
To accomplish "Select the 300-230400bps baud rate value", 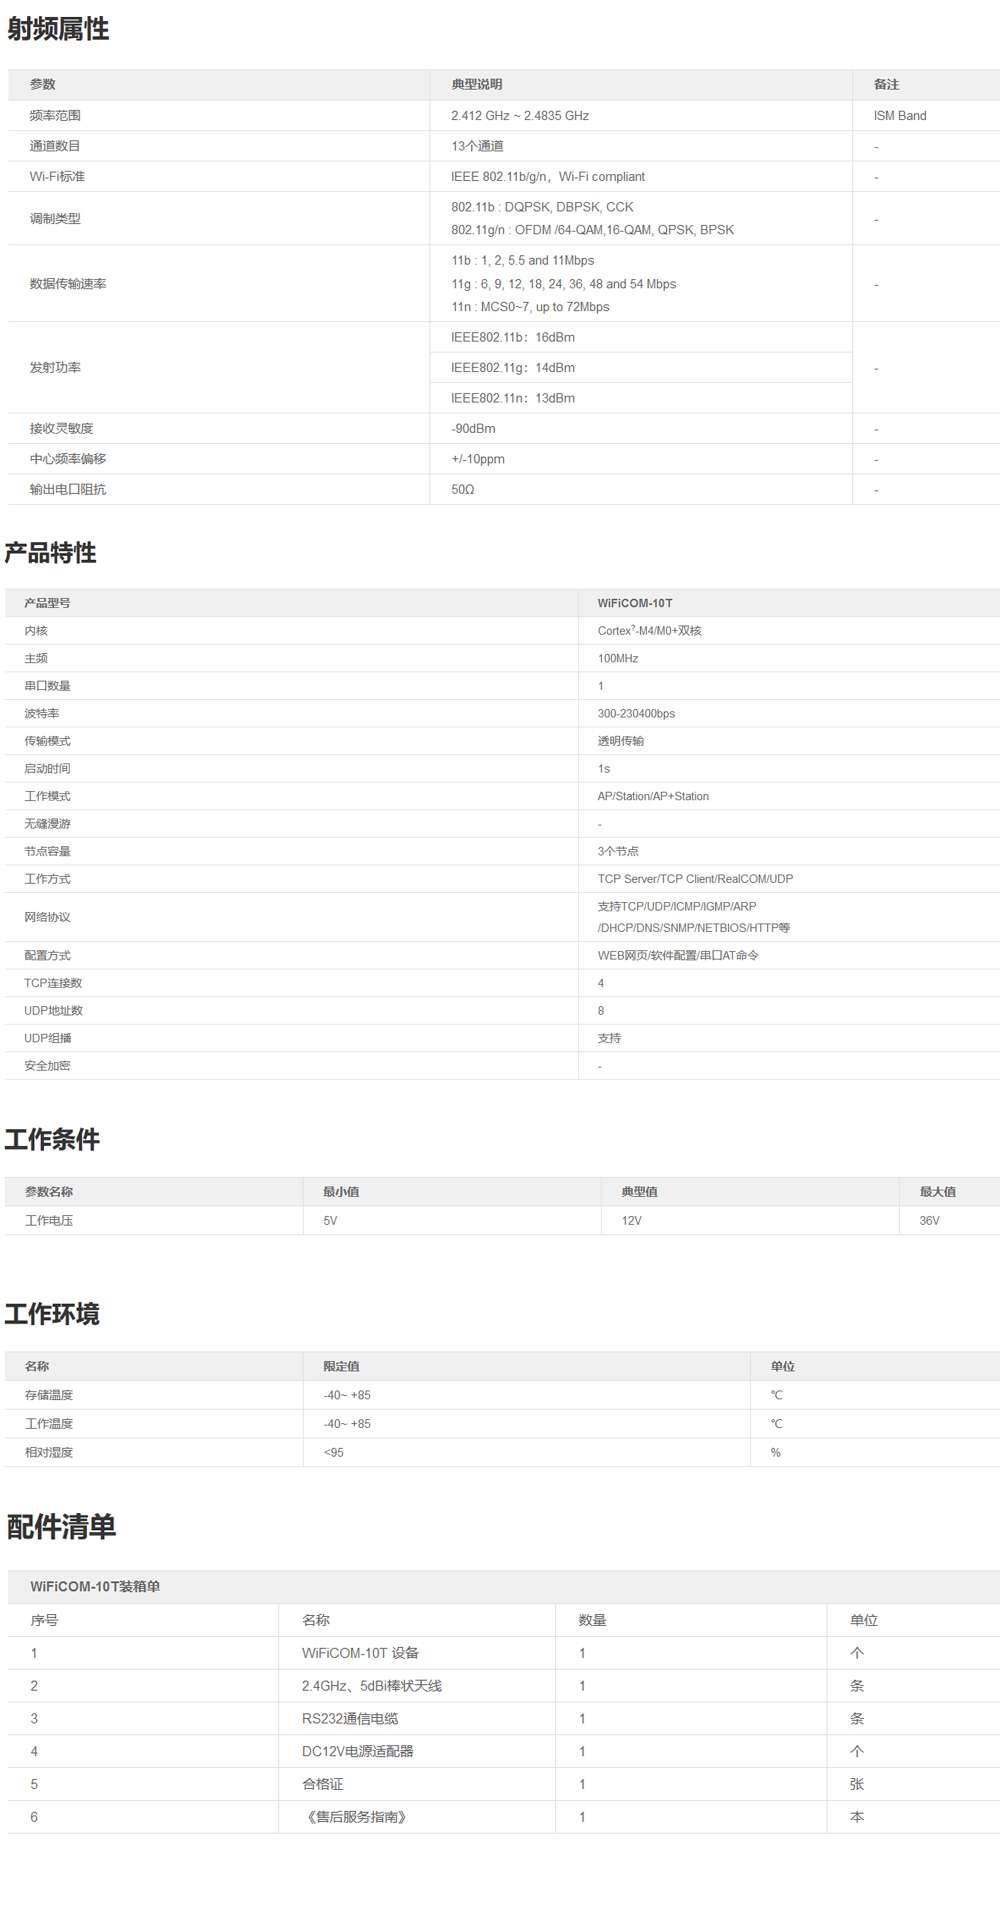I will (636, 714).
